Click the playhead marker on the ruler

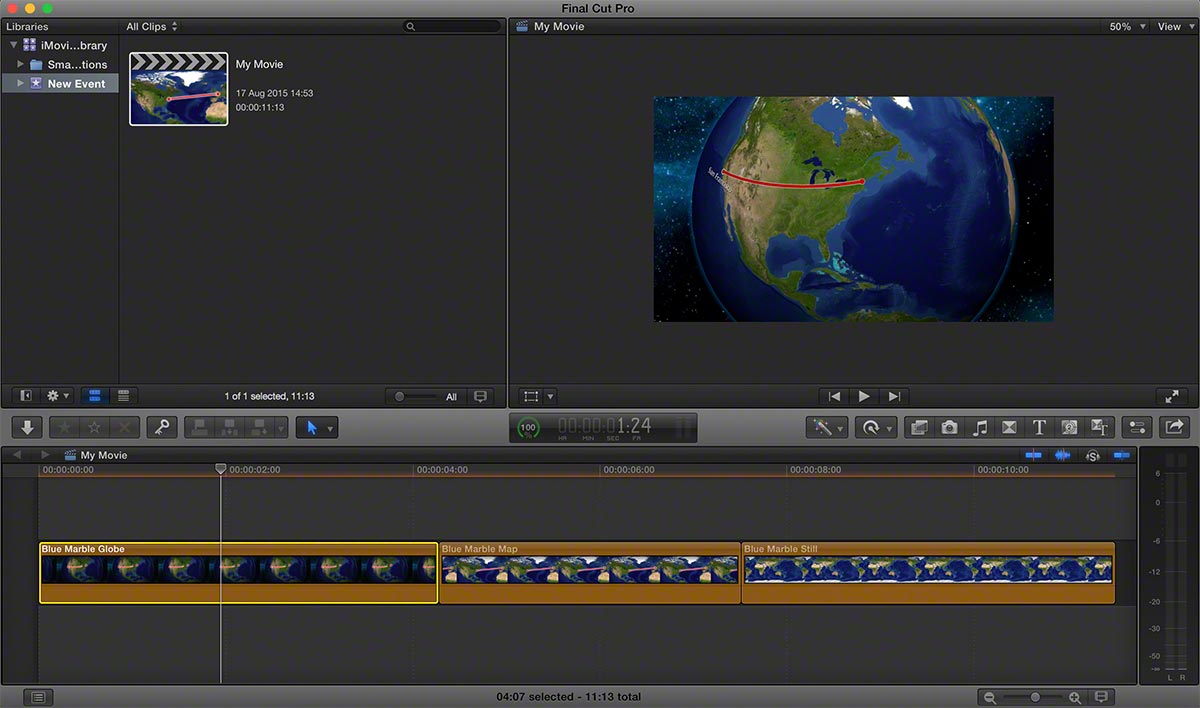(221, 468)
